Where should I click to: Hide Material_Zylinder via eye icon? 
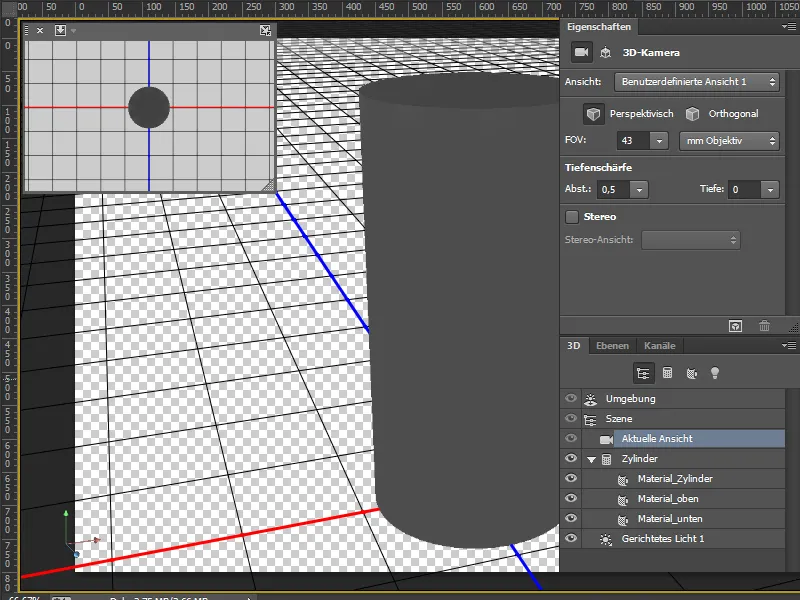(571, 478)
